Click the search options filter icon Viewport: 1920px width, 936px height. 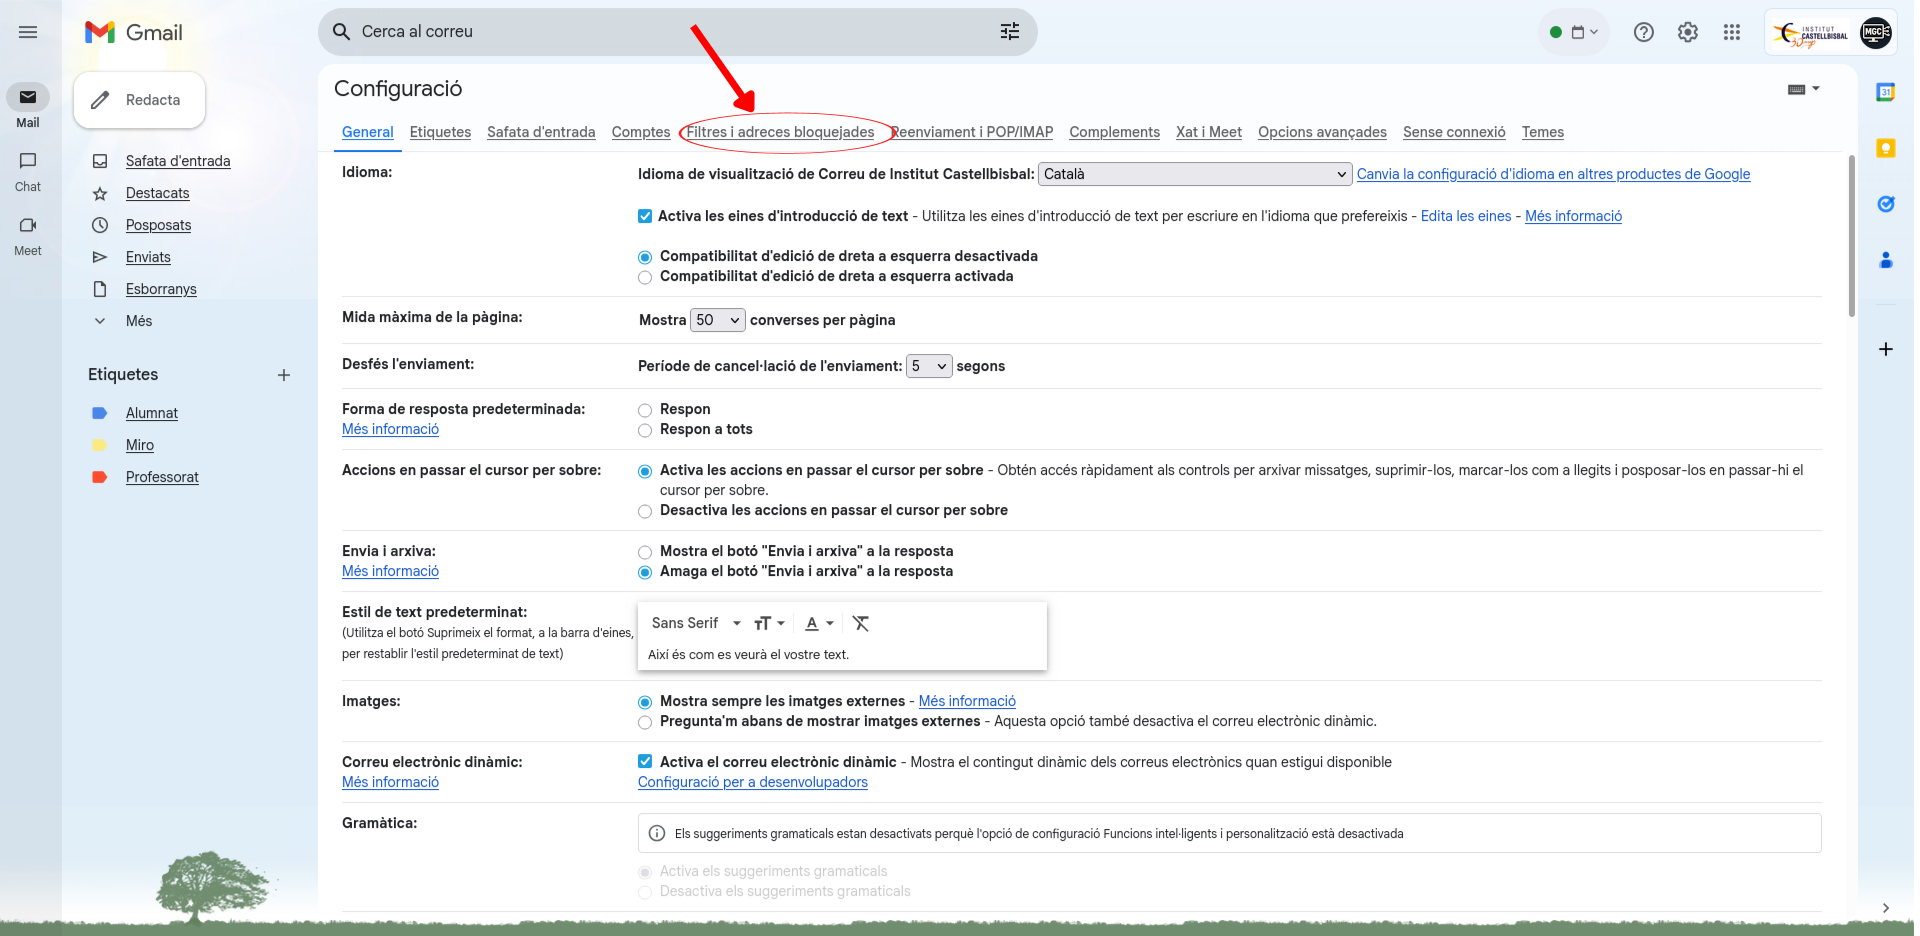point(1009,32)
